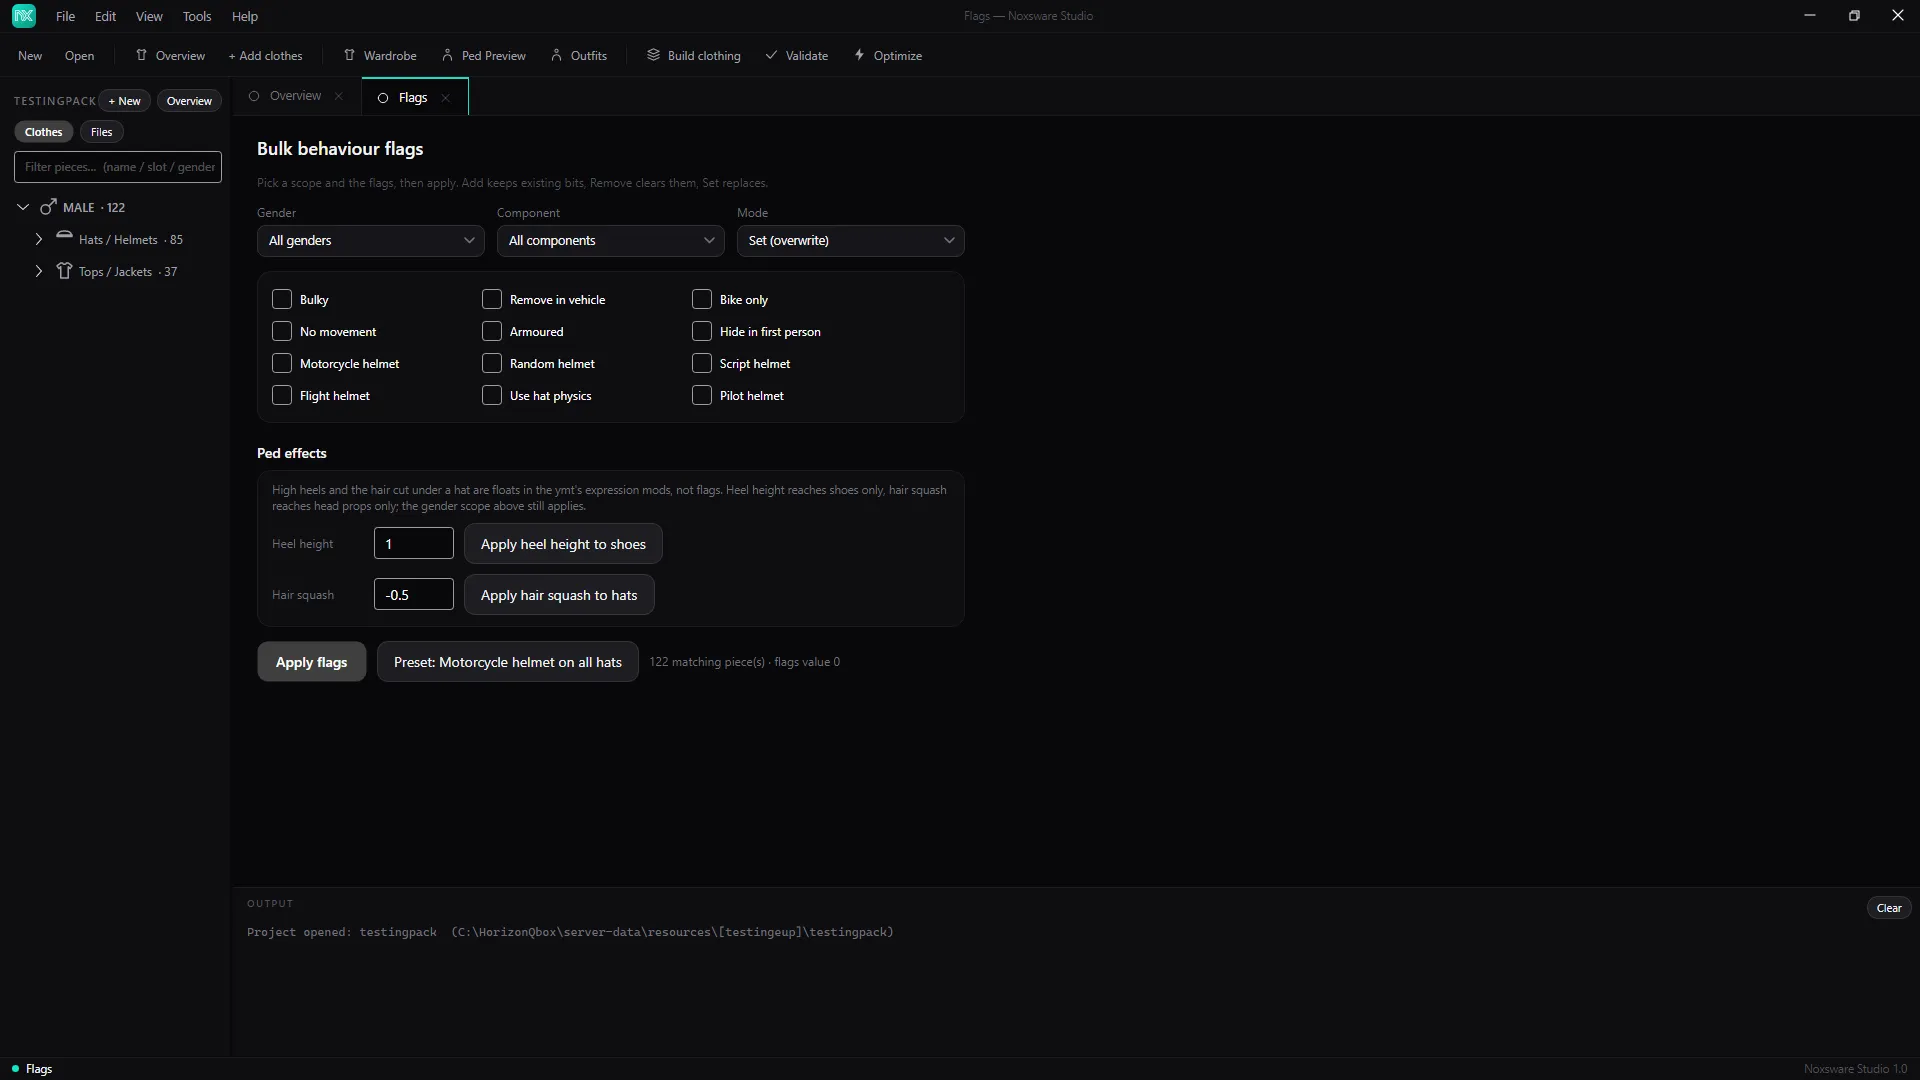
Task: Toggle the Armoured checkbox
Action: coord(492,332)
